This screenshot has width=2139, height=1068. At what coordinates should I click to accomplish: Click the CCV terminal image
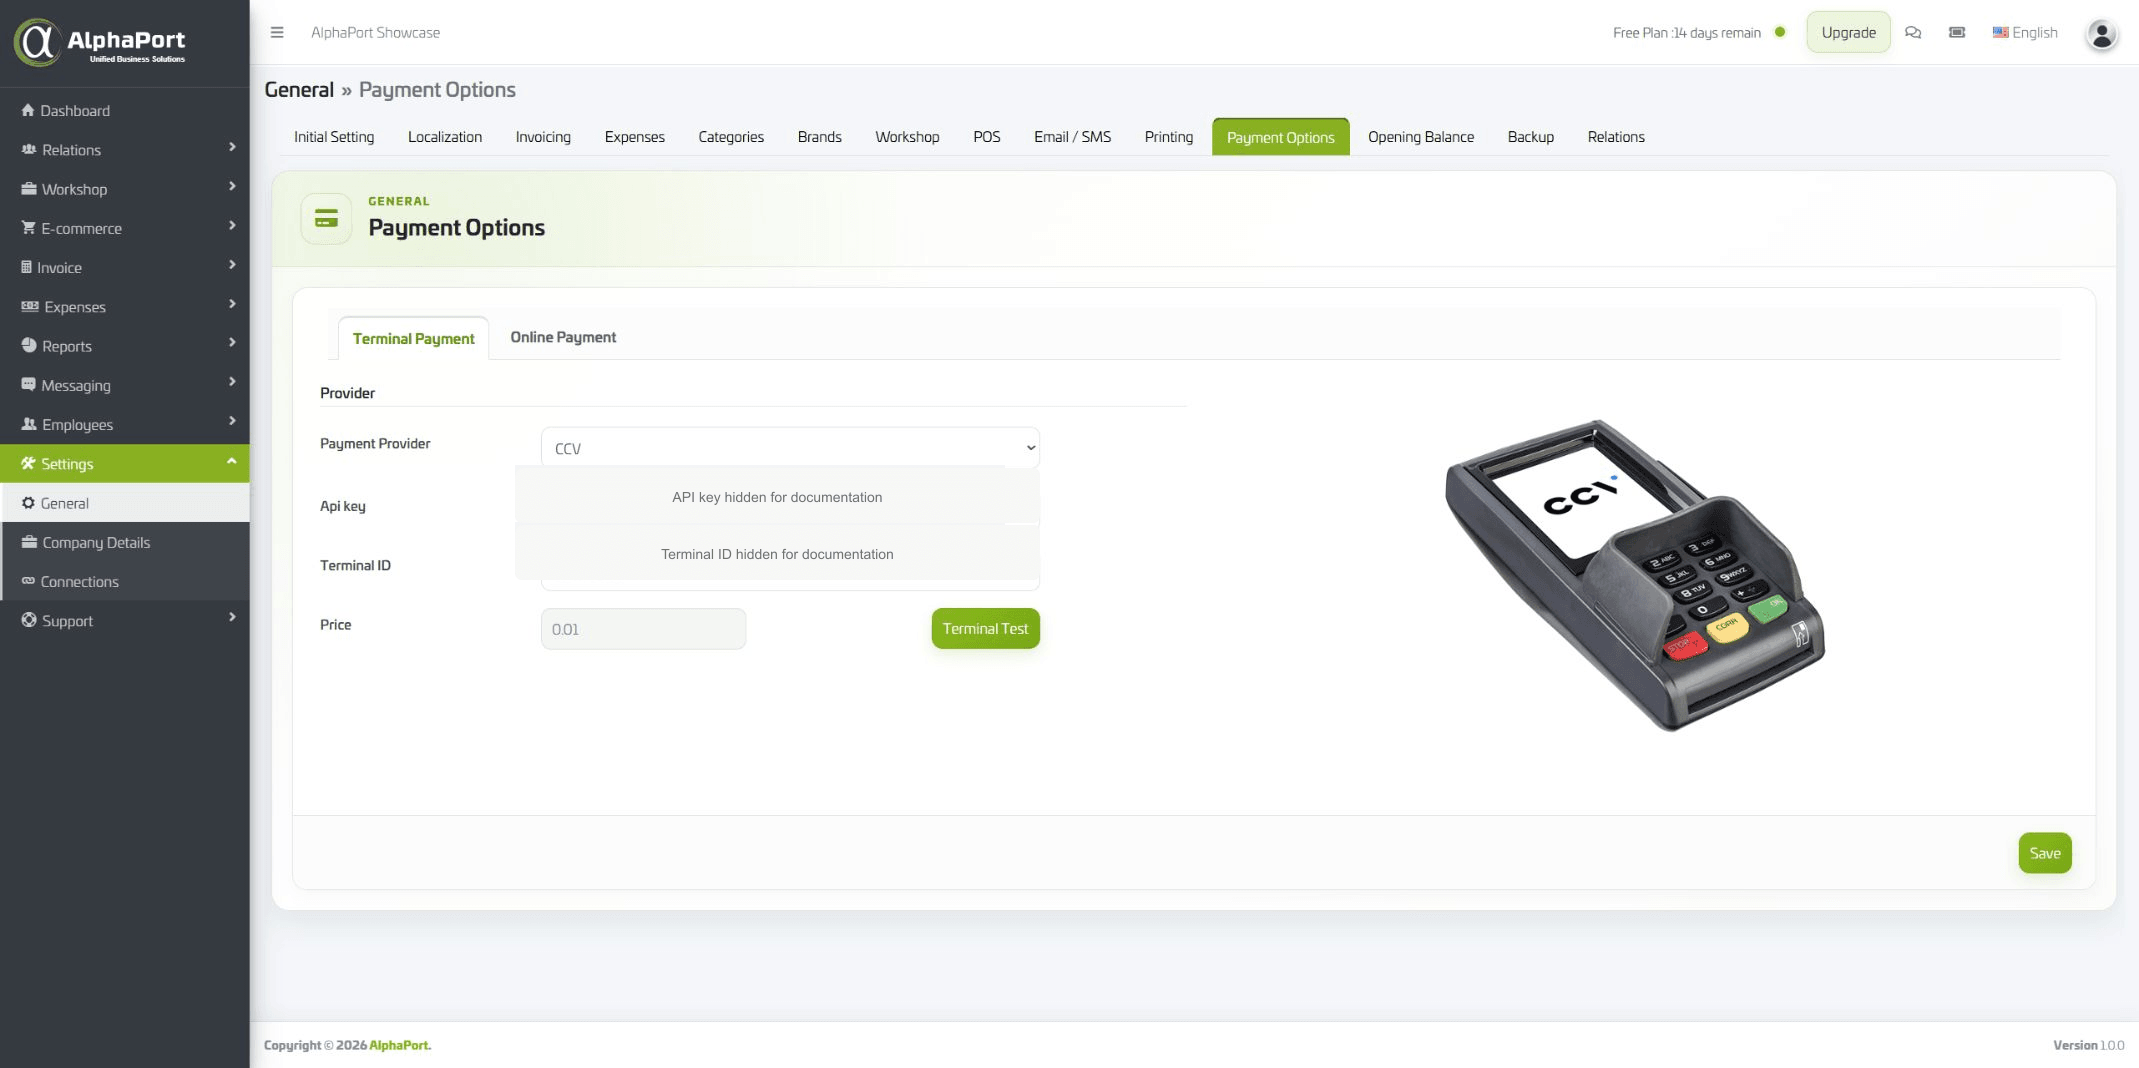point(1634,576)
